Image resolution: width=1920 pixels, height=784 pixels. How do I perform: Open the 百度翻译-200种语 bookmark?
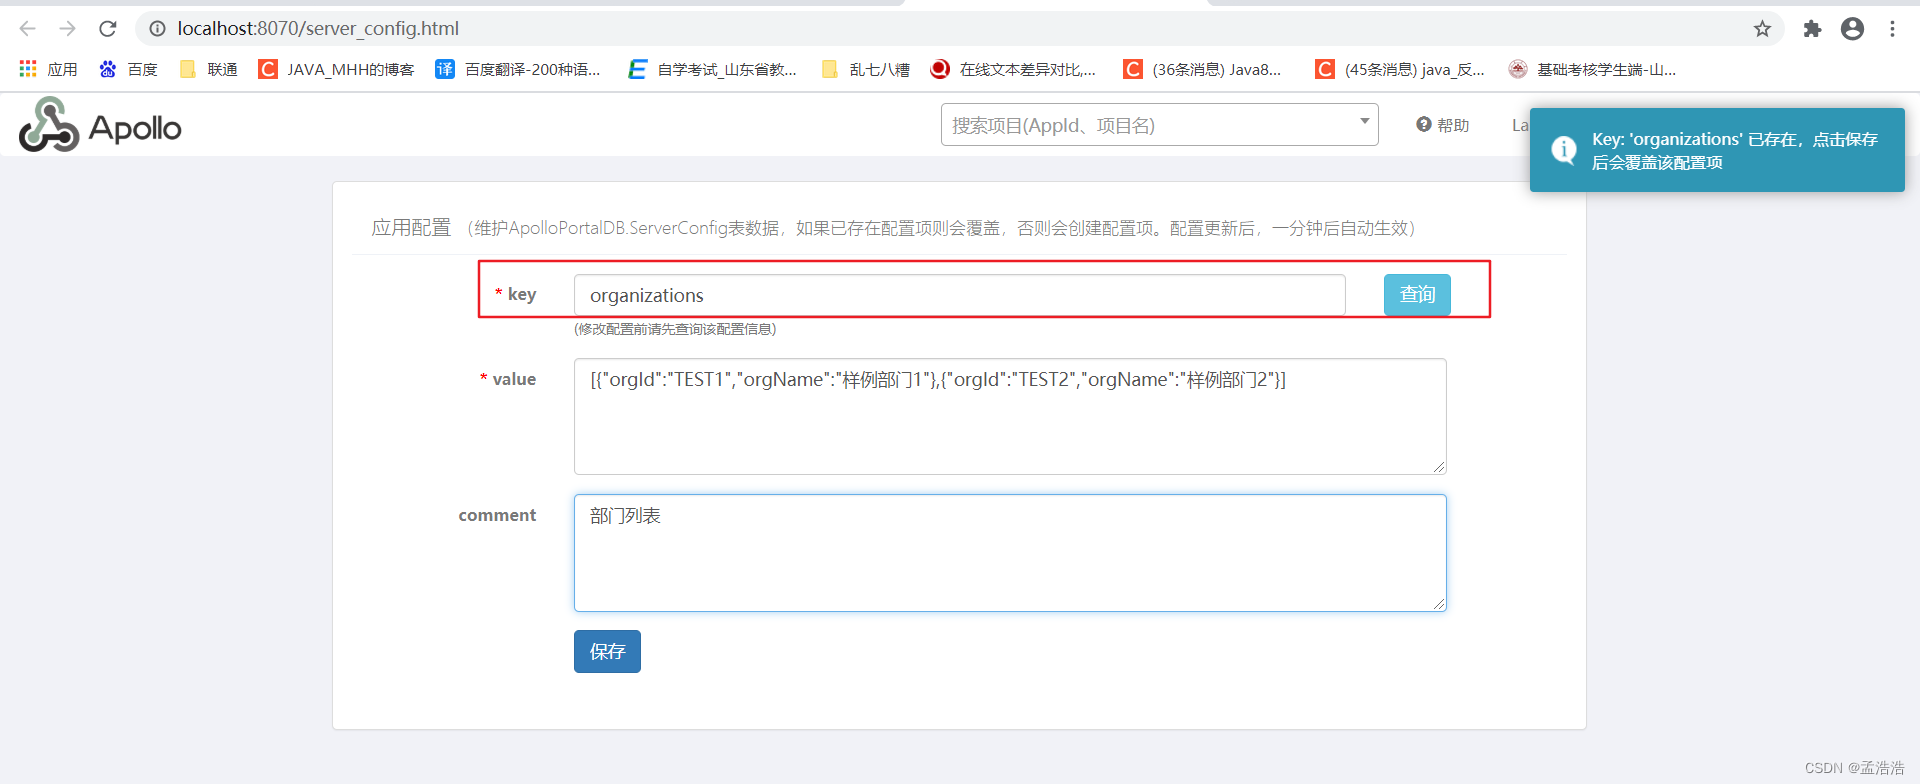point(518,69)
